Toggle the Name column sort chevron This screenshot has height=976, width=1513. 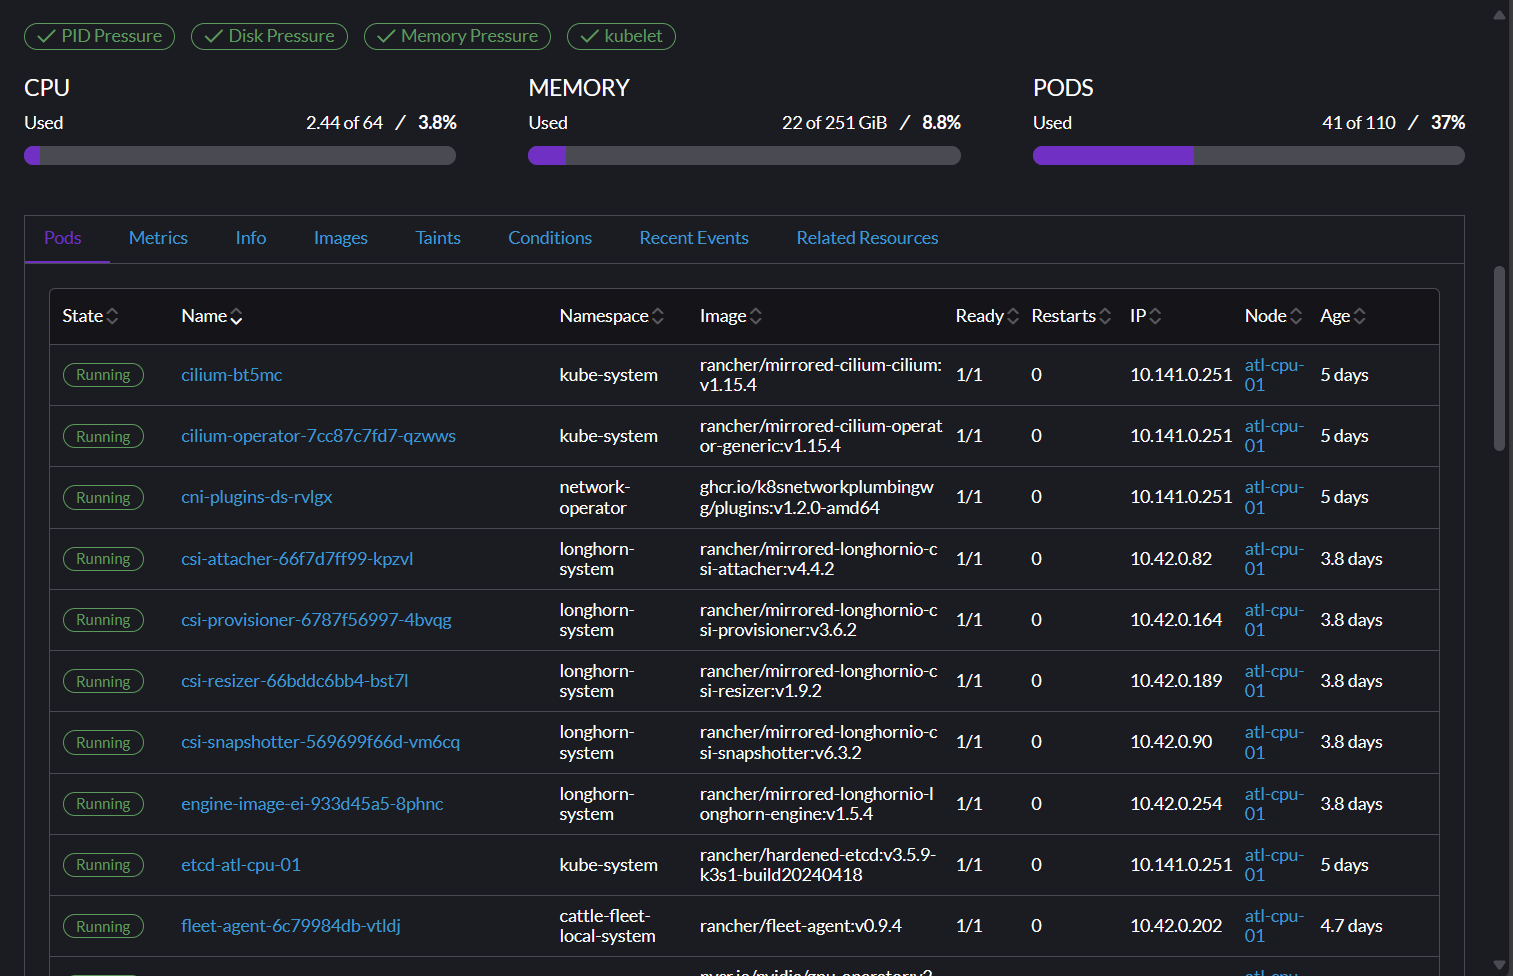238,316
